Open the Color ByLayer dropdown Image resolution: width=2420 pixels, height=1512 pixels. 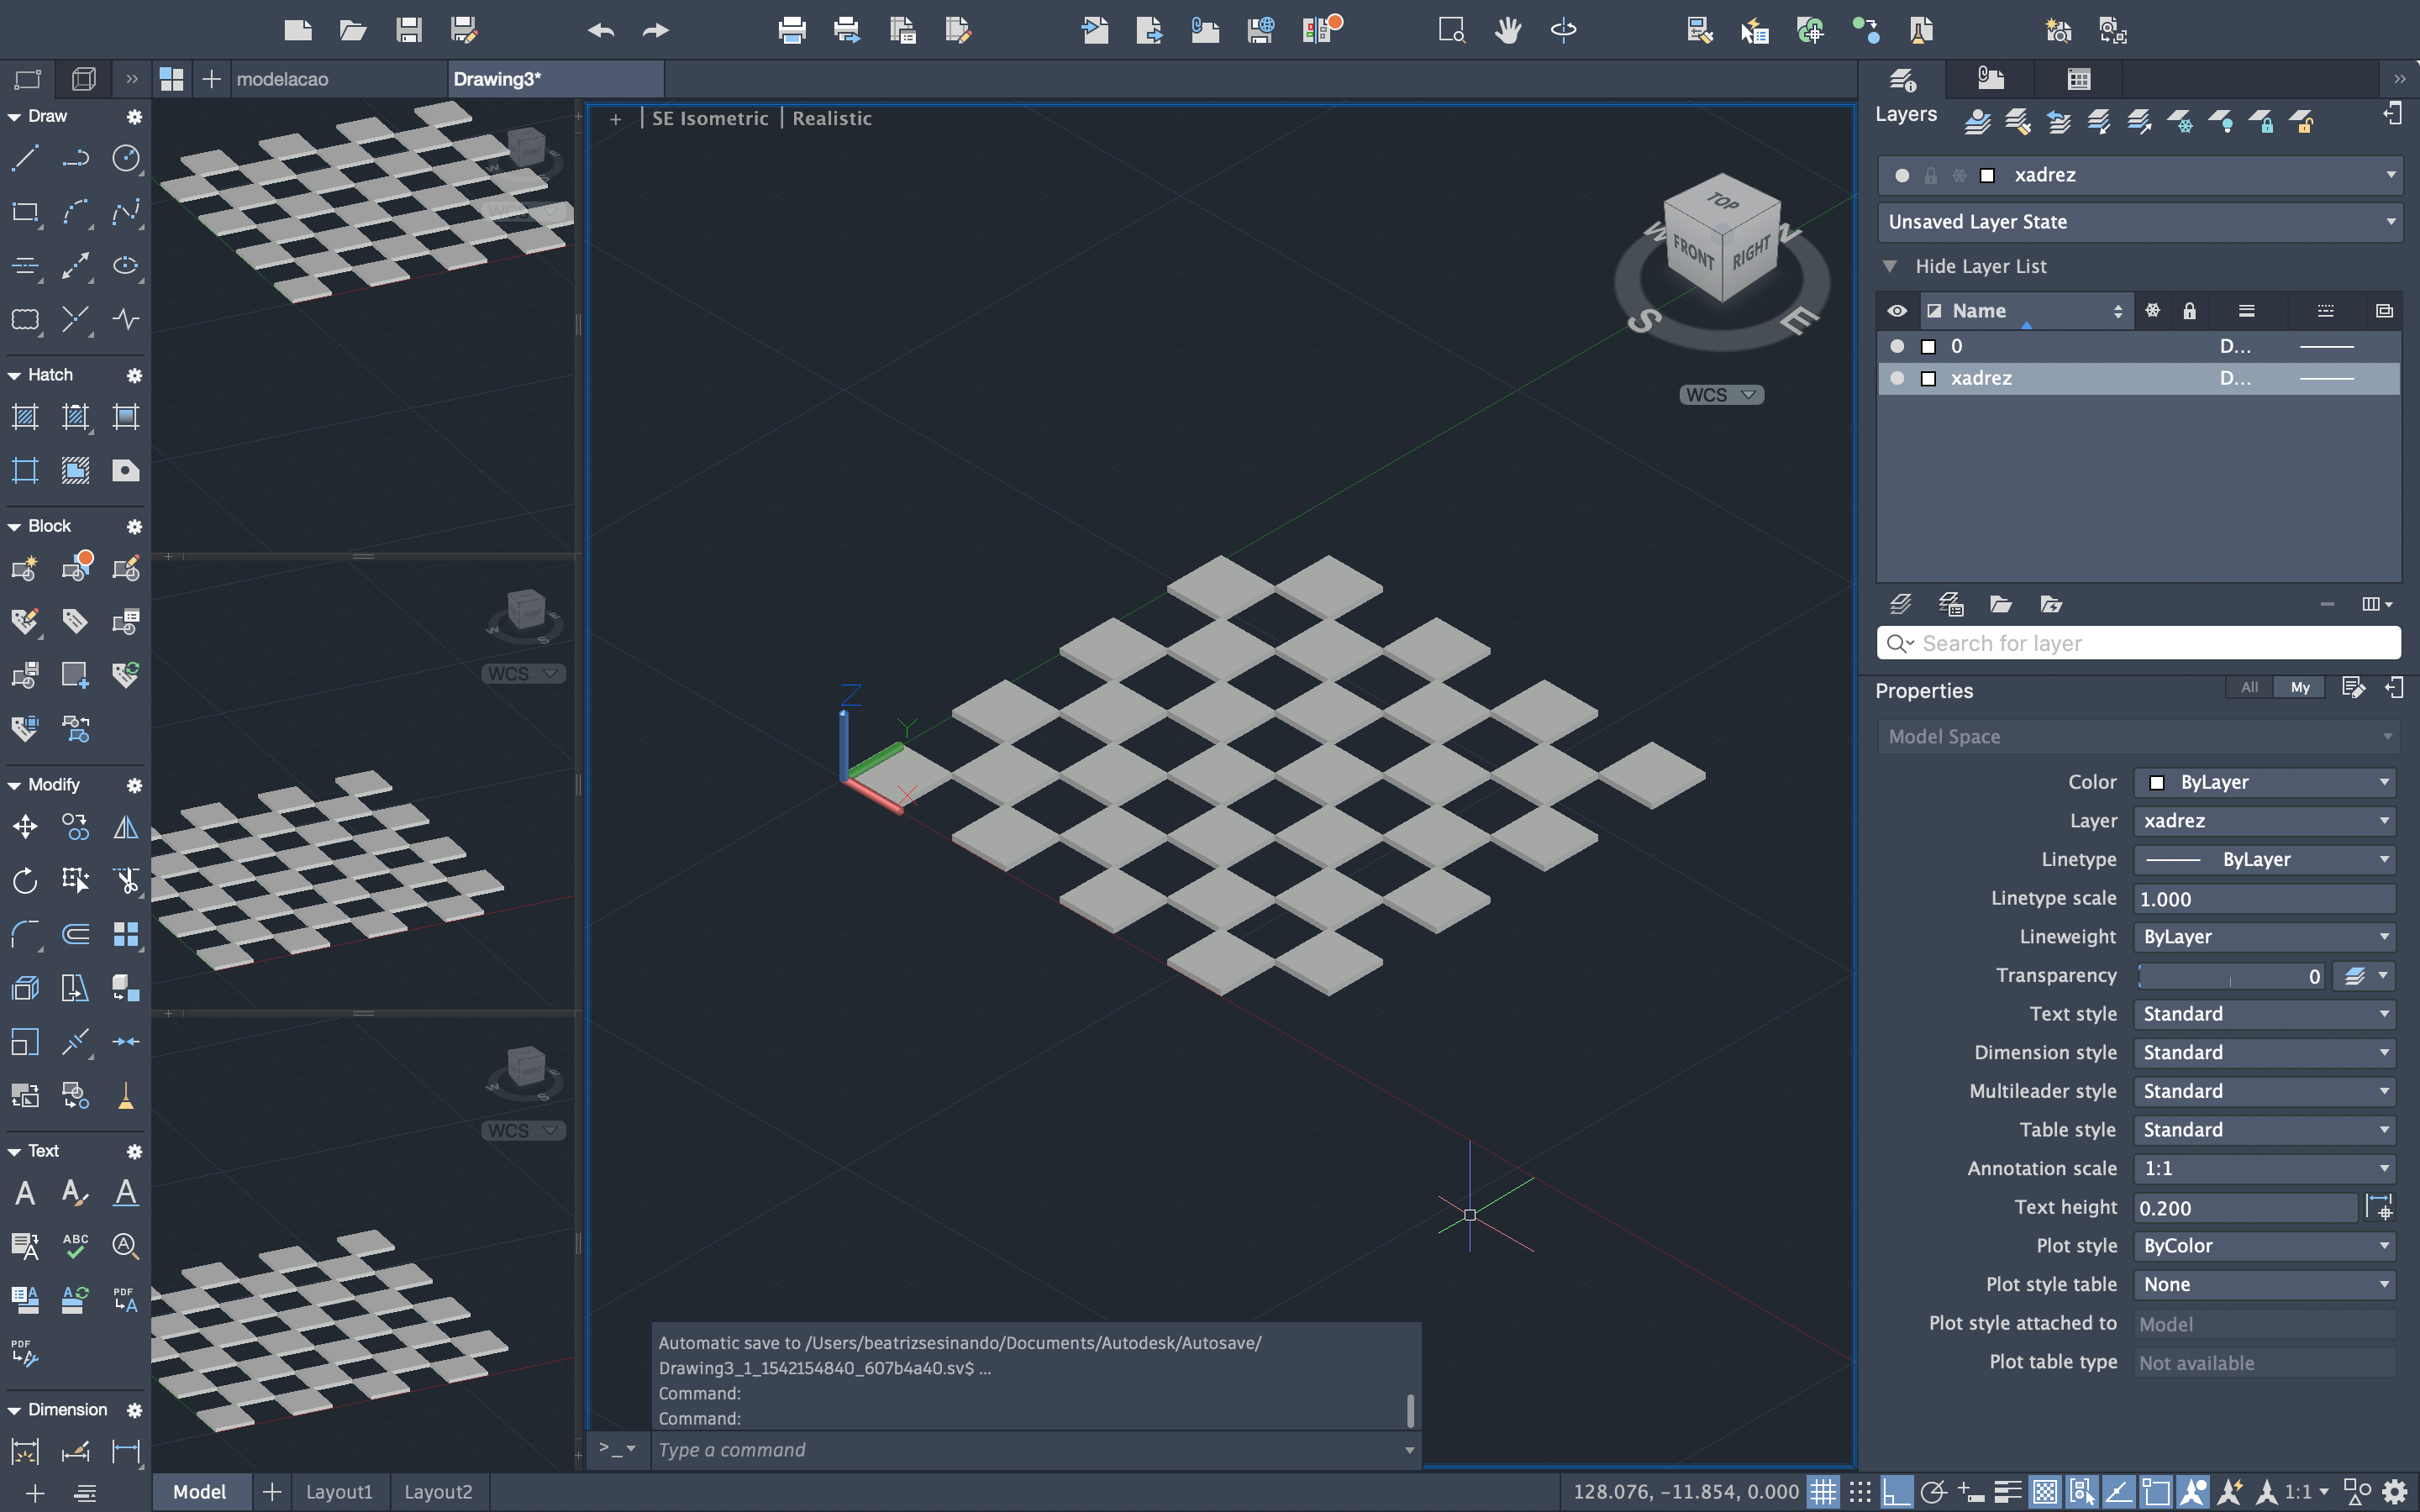click(2264, 782)
